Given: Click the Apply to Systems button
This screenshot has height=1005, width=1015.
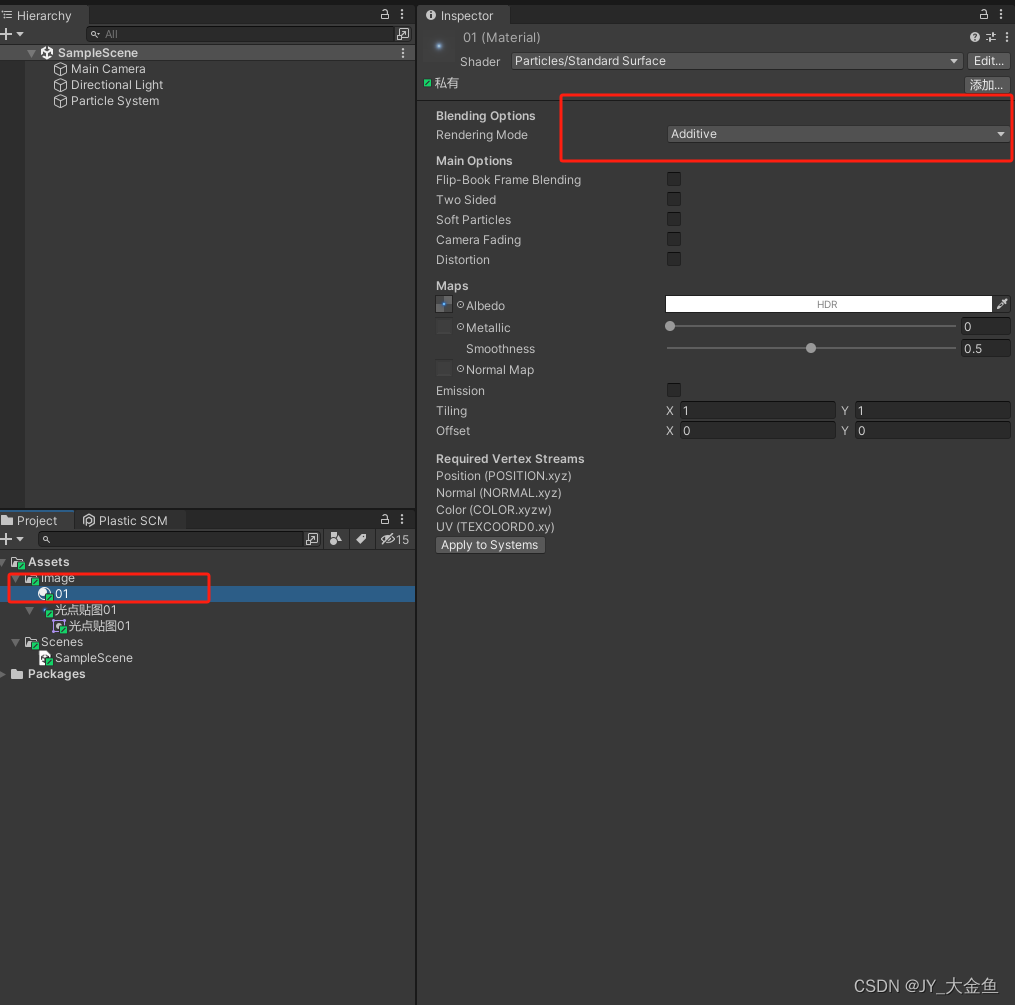Looking at the screenshot, I should click(x=490, y=545).
